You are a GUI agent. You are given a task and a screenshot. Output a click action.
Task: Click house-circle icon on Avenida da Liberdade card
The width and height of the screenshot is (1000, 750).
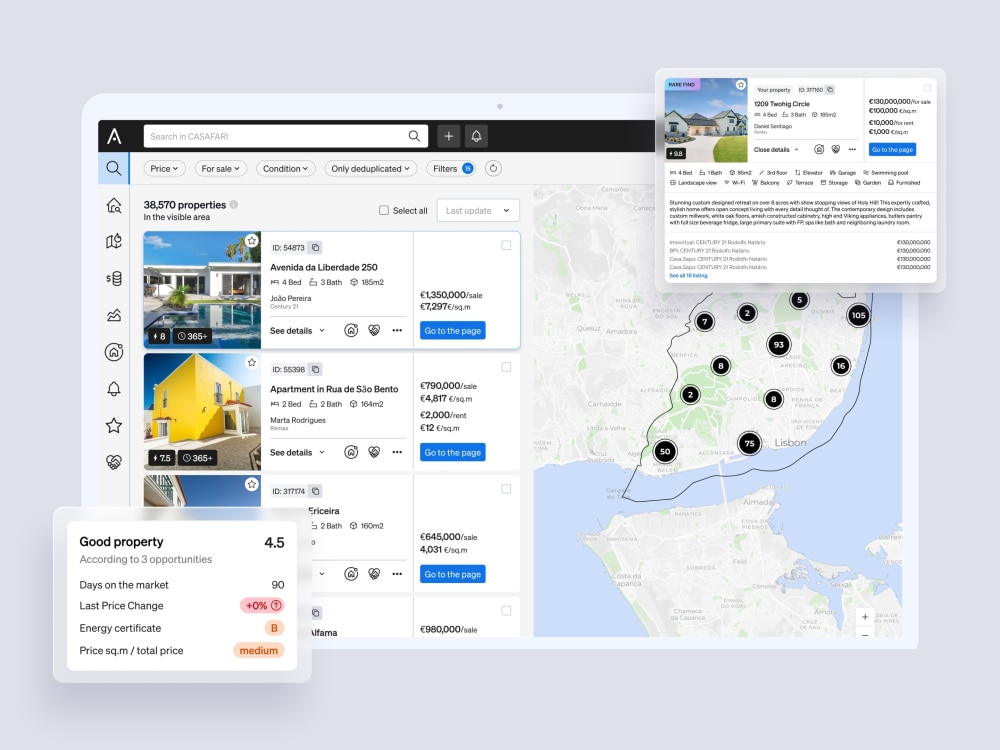coord(351,330)
